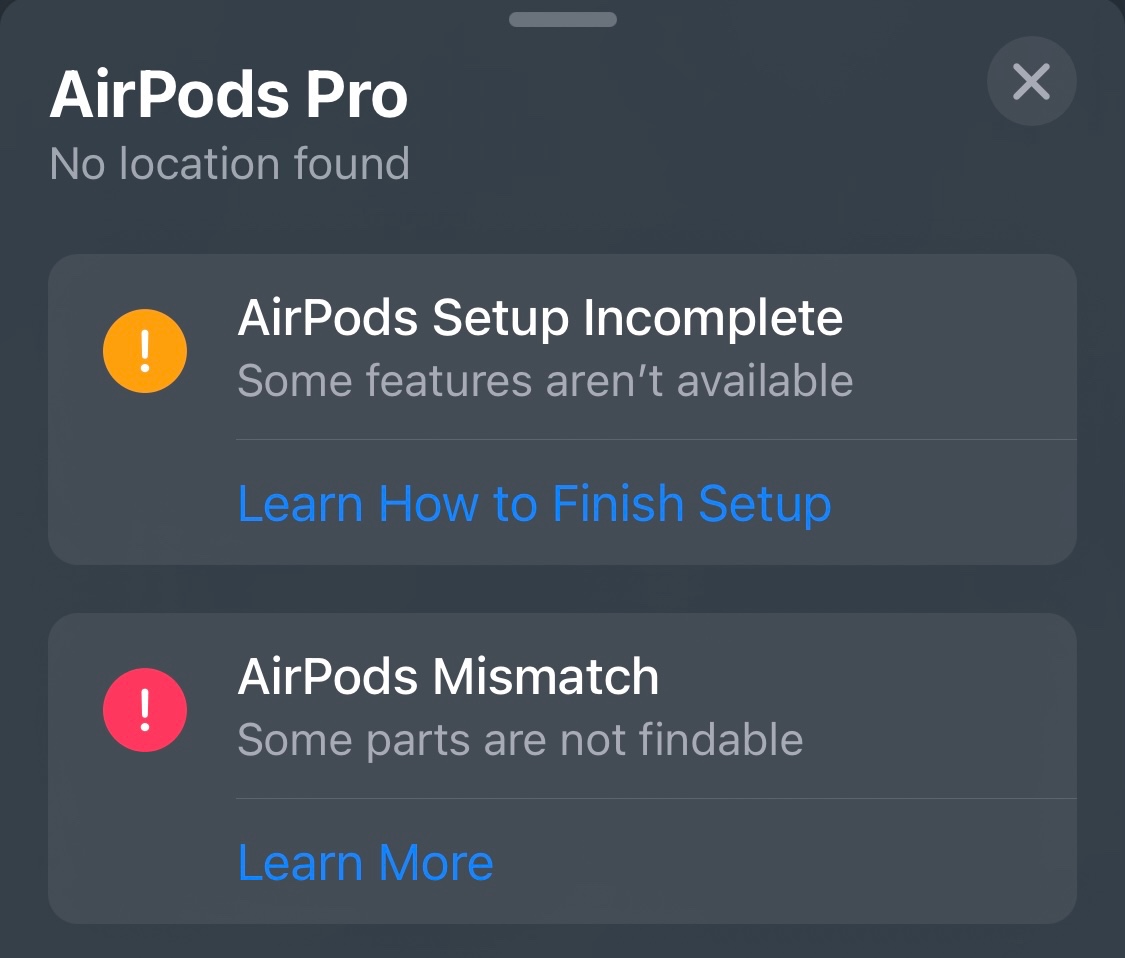
Task: Click the divider in AirPods Mismatch card
Action: pos(655,798)
